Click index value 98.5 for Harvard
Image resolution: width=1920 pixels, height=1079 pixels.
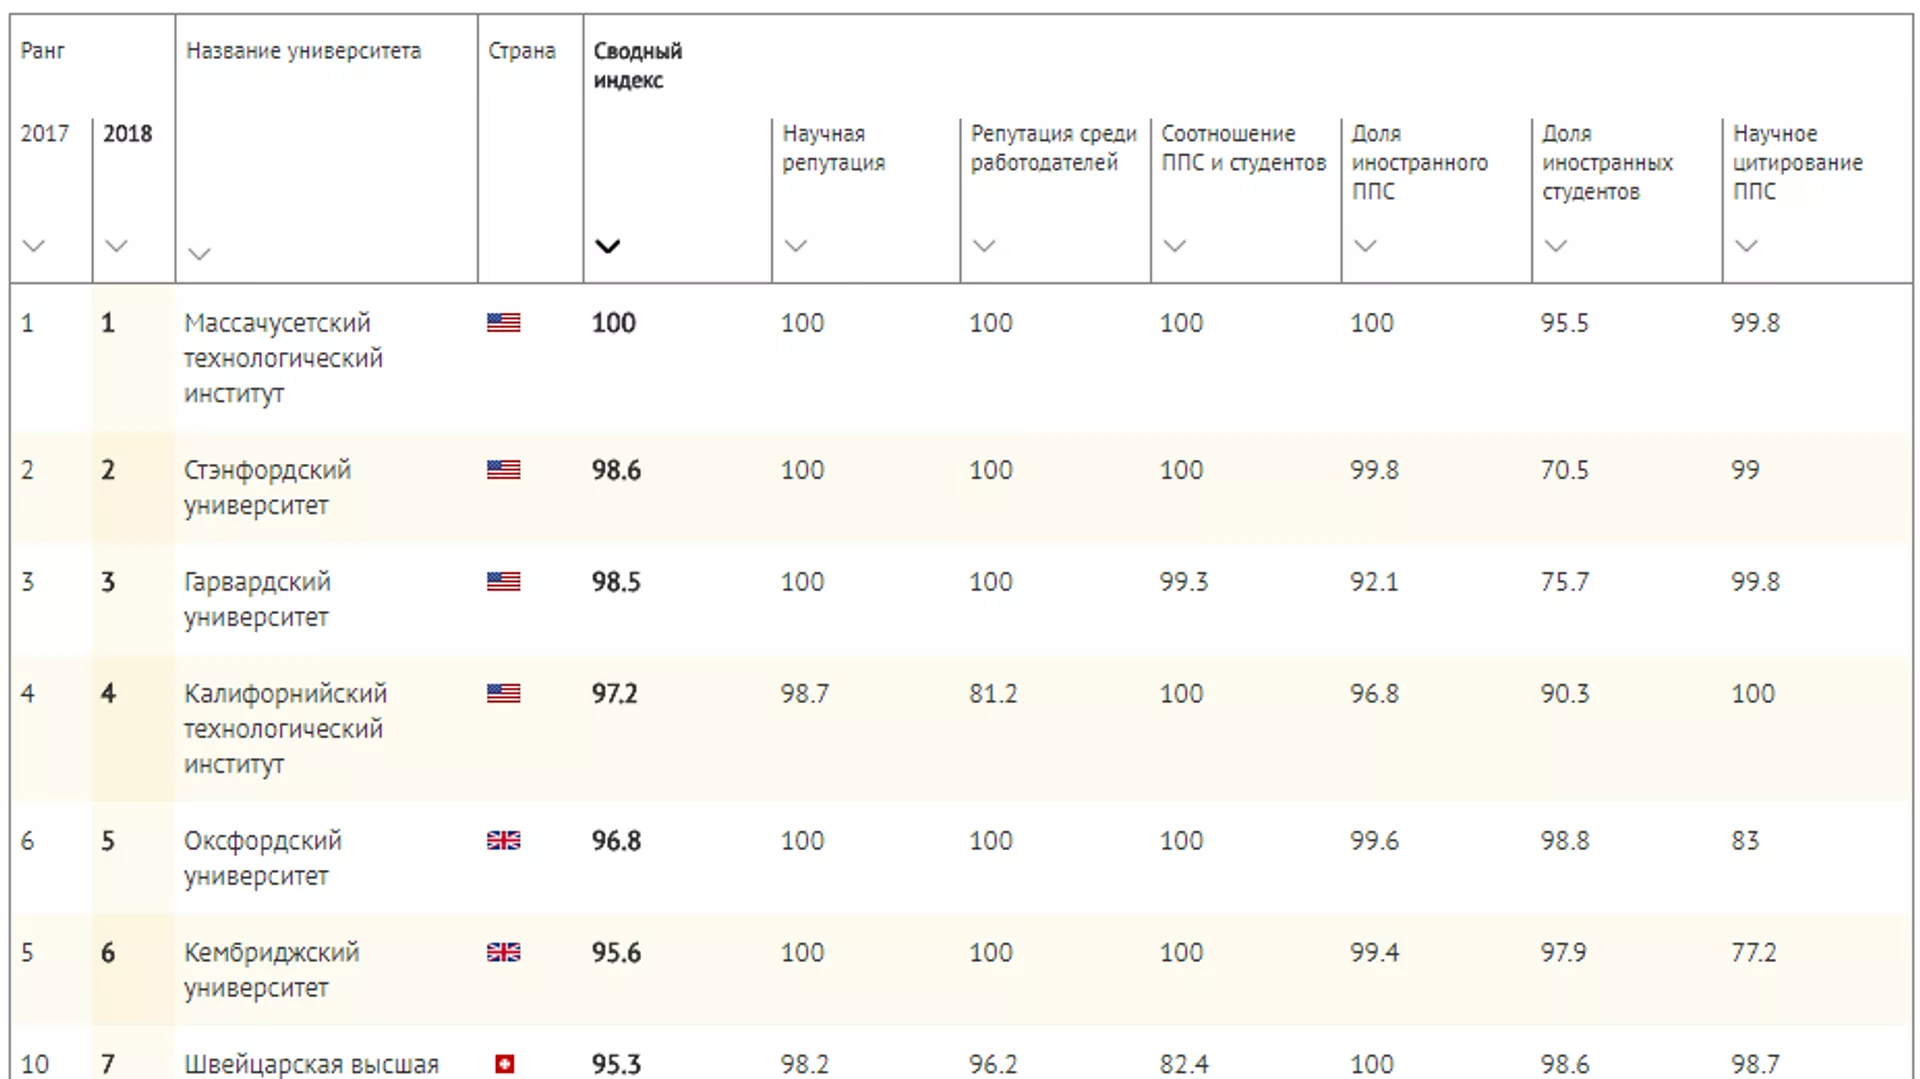click(616, 582)
